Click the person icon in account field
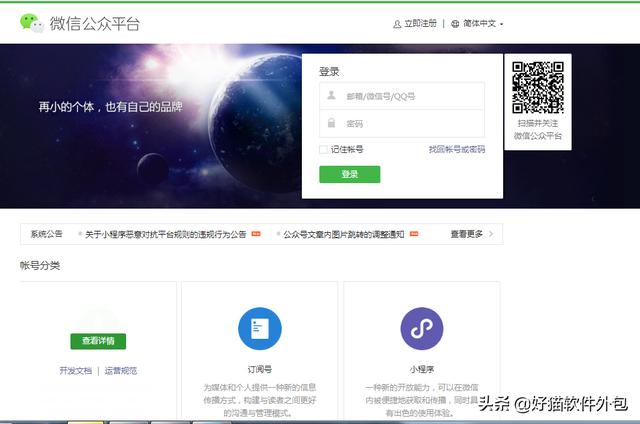640x424 pixels. coord(331,95)
